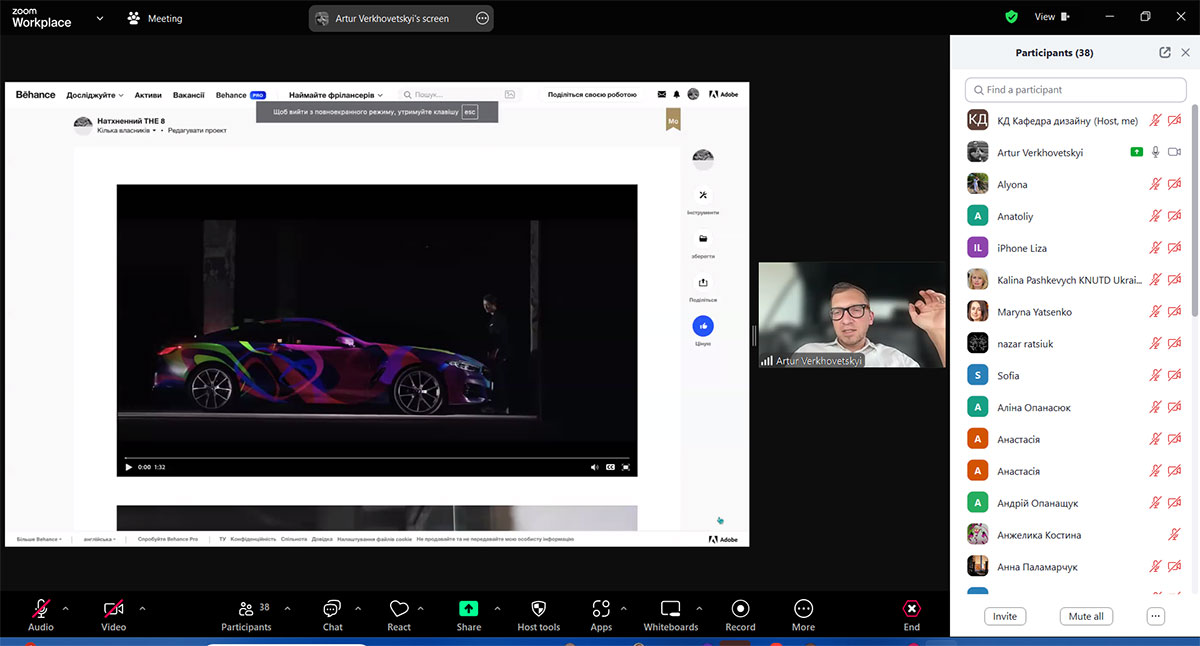Click Anatoliy's muted microphone icon
Screen dimensions: 1200x646
pos(1156,216)
